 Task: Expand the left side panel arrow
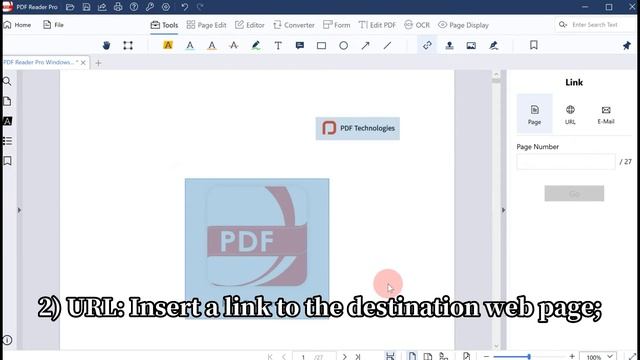19,210
